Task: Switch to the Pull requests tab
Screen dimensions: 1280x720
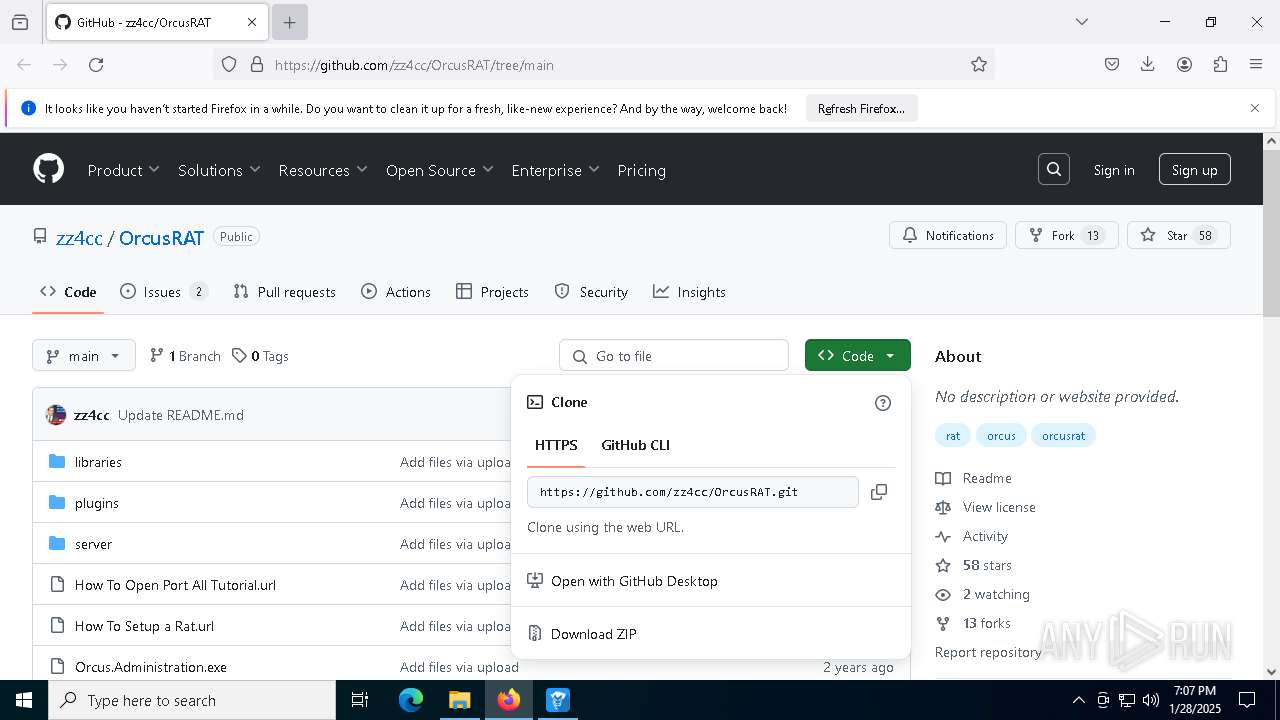Action: [x=285, y=292]
